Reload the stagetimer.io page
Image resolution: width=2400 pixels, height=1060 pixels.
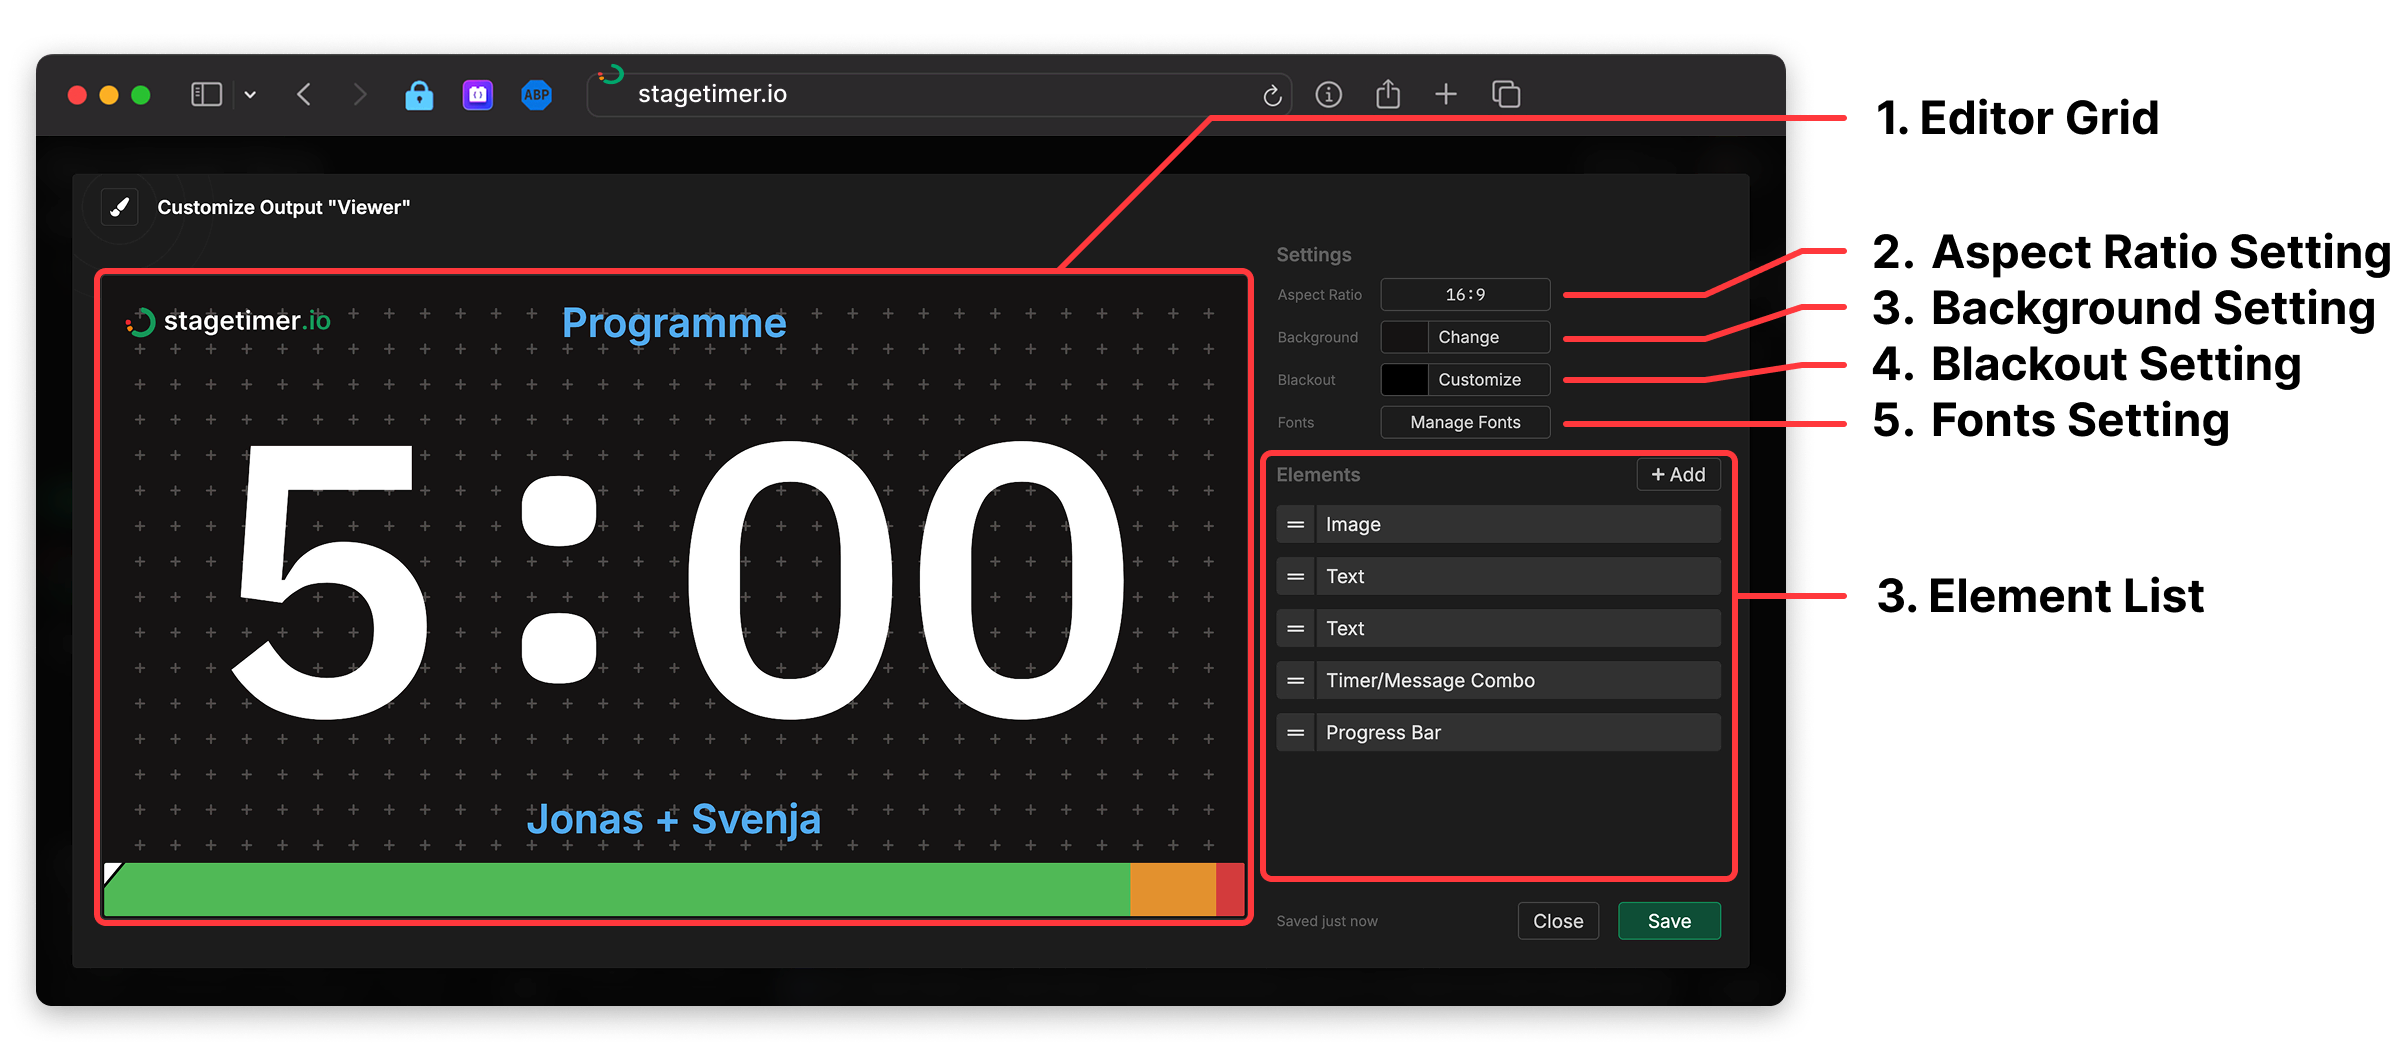1272,94
